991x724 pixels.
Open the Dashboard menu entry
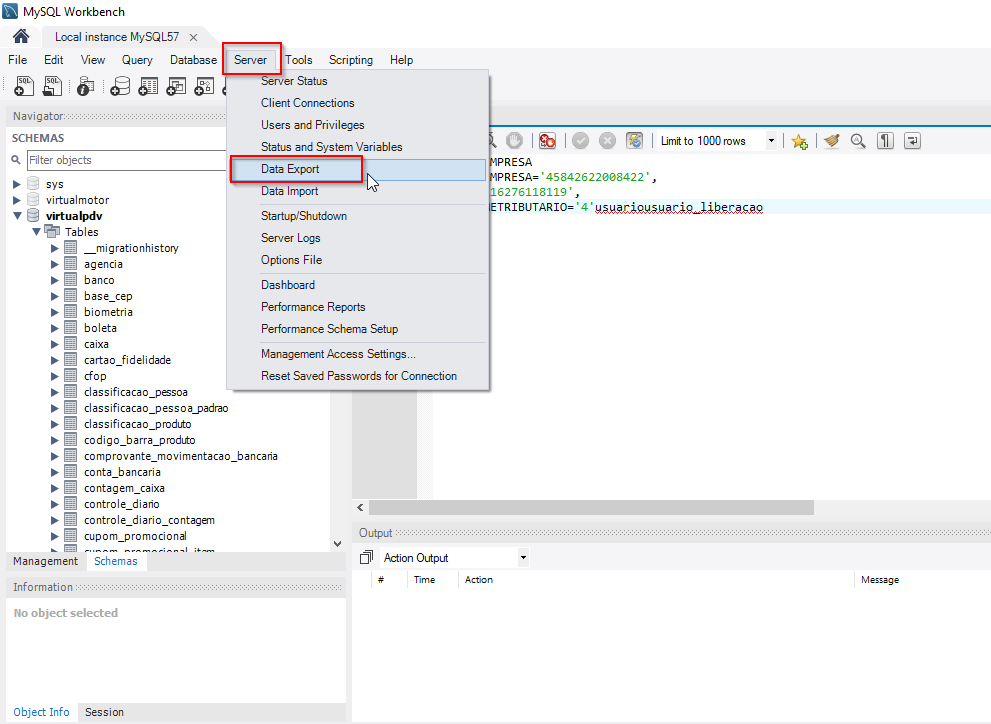click(x=358, y=285)
